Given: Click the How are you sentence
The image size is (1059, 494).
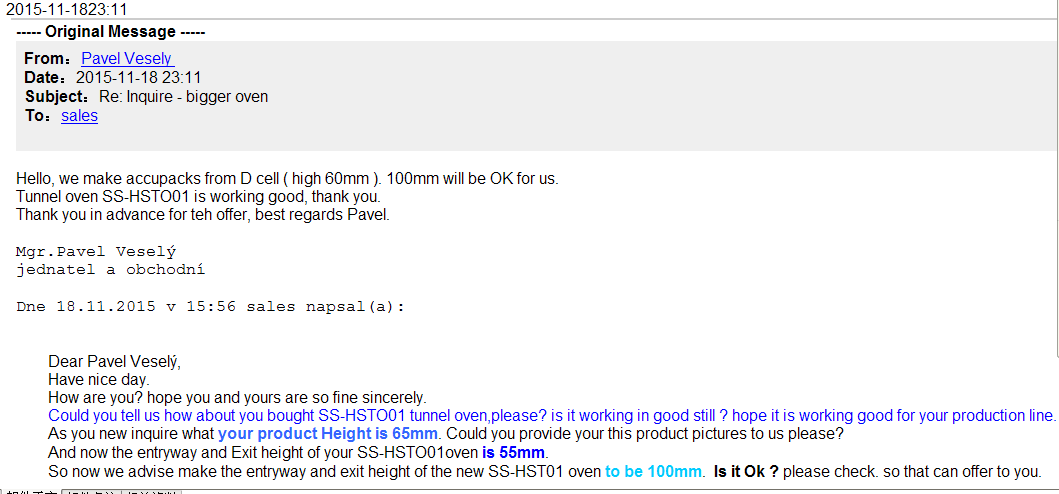Looking at the screenshot, I should click(x=236, y=398).
